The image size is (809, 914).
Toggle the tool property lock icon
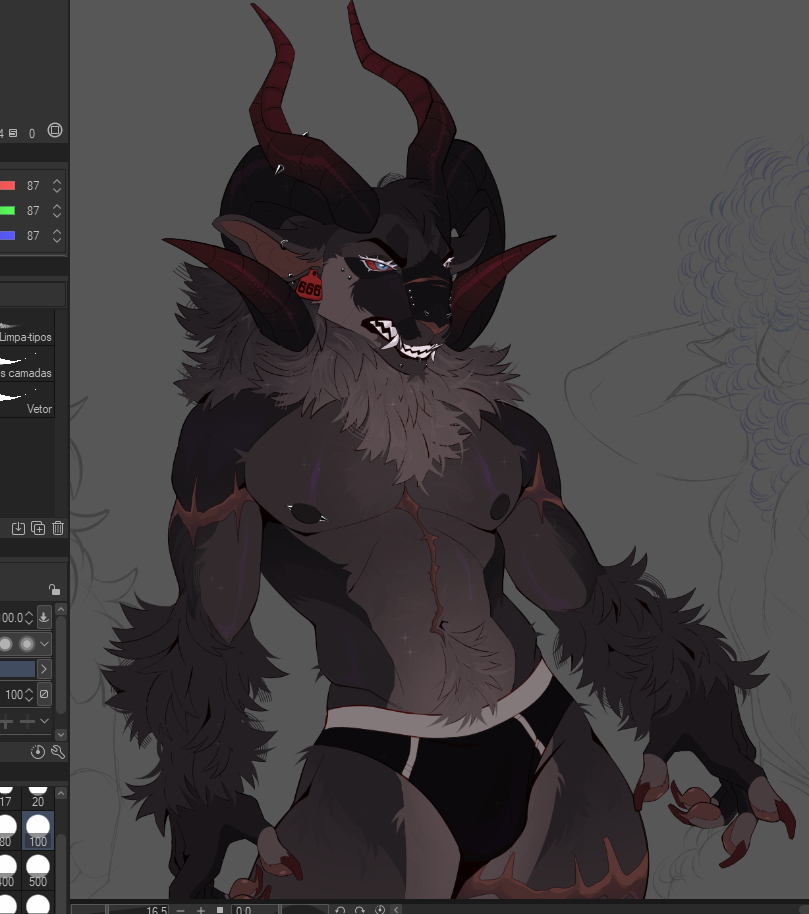pos(53,590)
